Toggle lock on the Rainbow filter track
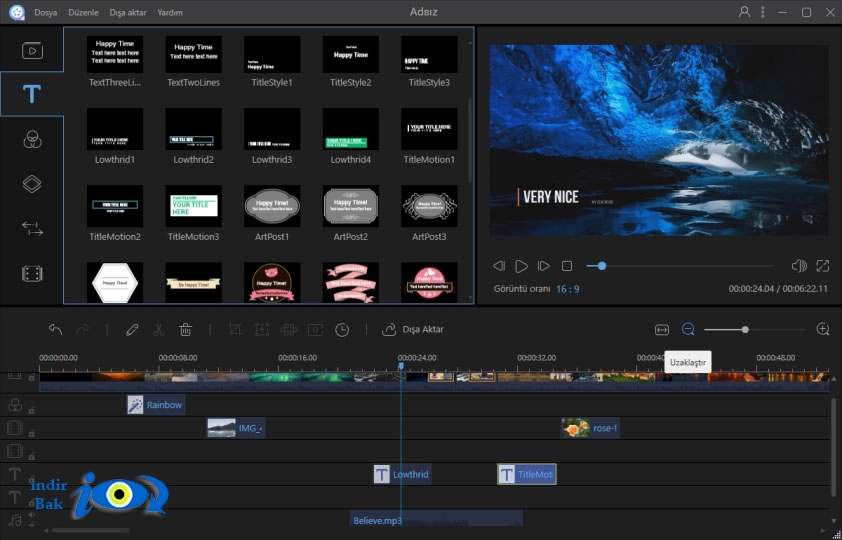This screenshot has height=540, width=842. (32, 410)
